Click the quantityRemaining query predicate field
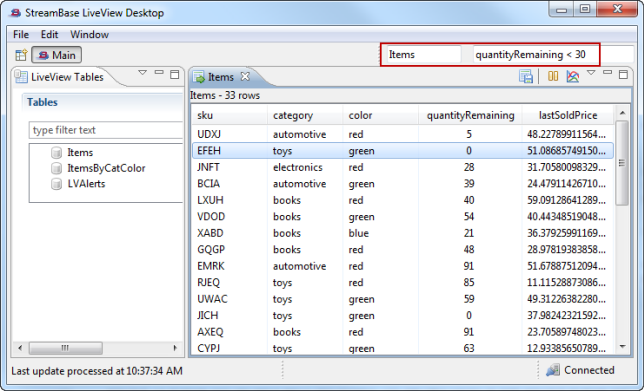 (535, 55)
